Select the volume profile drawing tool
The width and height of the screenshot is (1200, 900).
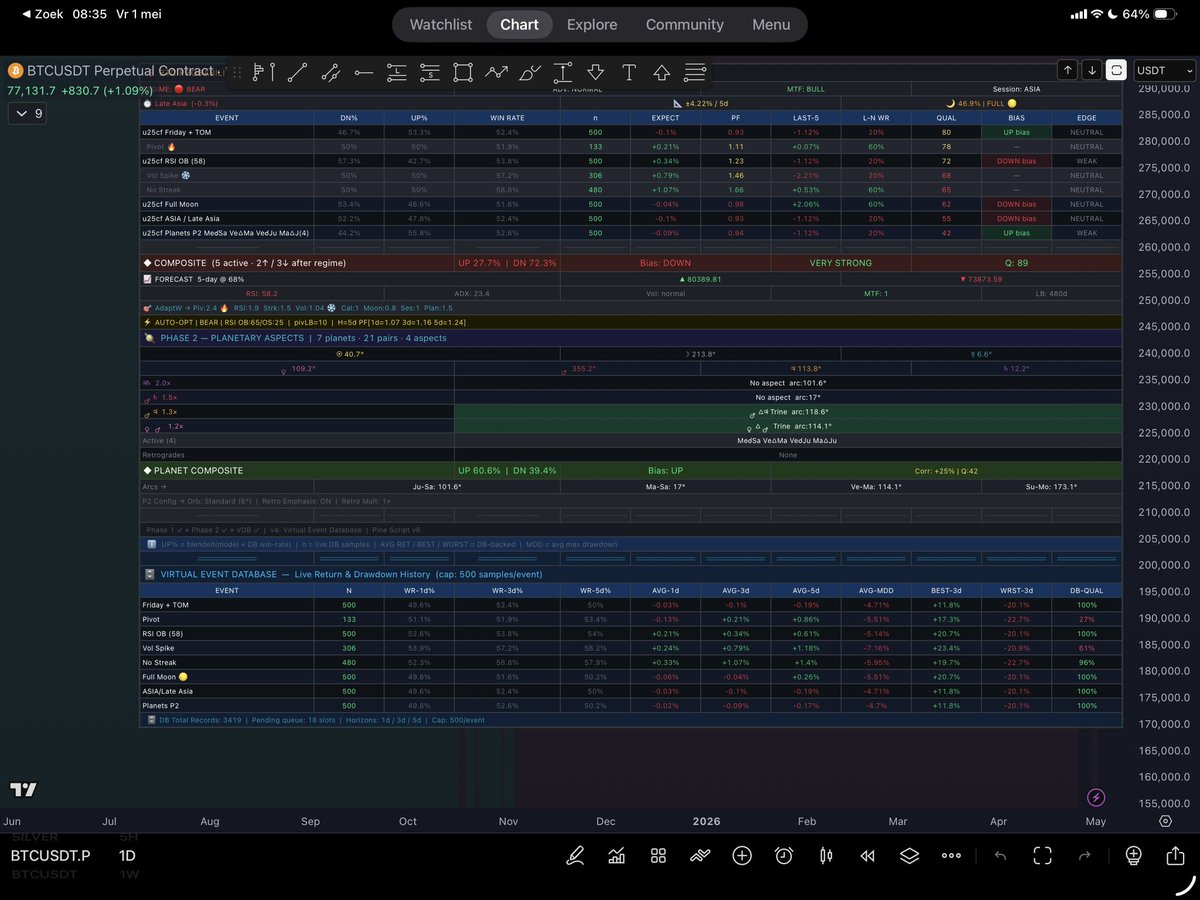click(264, 72)
